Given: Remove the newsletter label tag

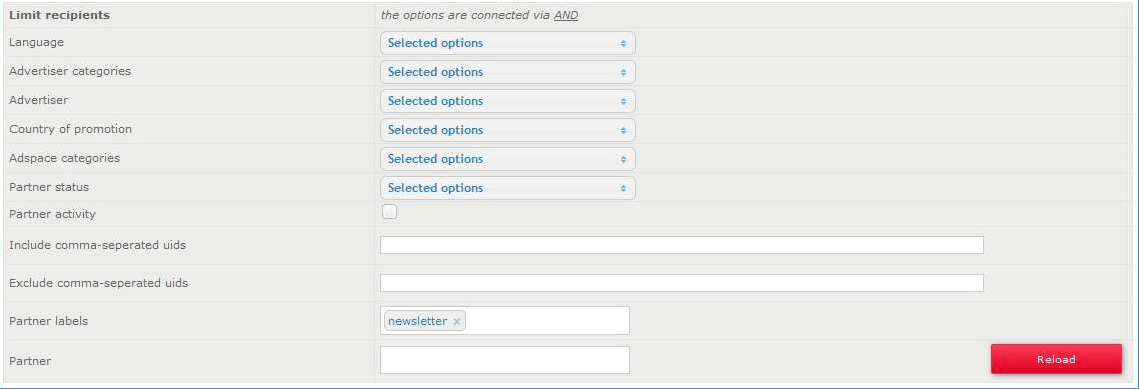Looking at the screenshot, I should [456, 322].
